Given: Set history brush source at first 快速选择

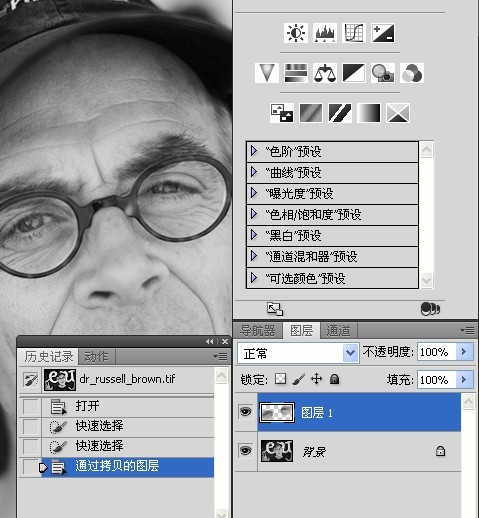Looking at the screenshot, I should click(x=31, y=426).
